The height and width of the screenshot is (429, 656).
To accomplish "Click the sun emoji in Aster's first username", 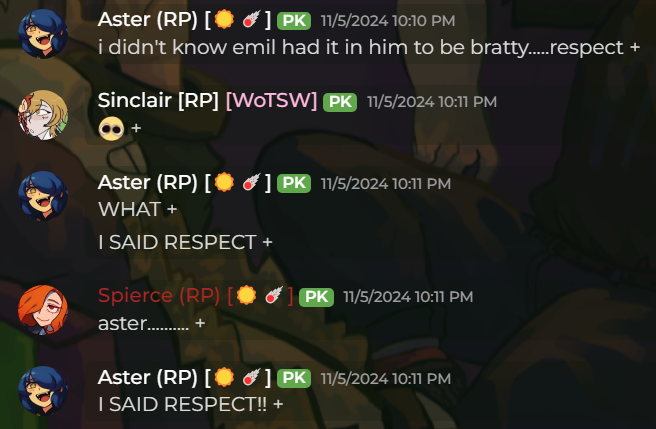I will pos(224,19).
